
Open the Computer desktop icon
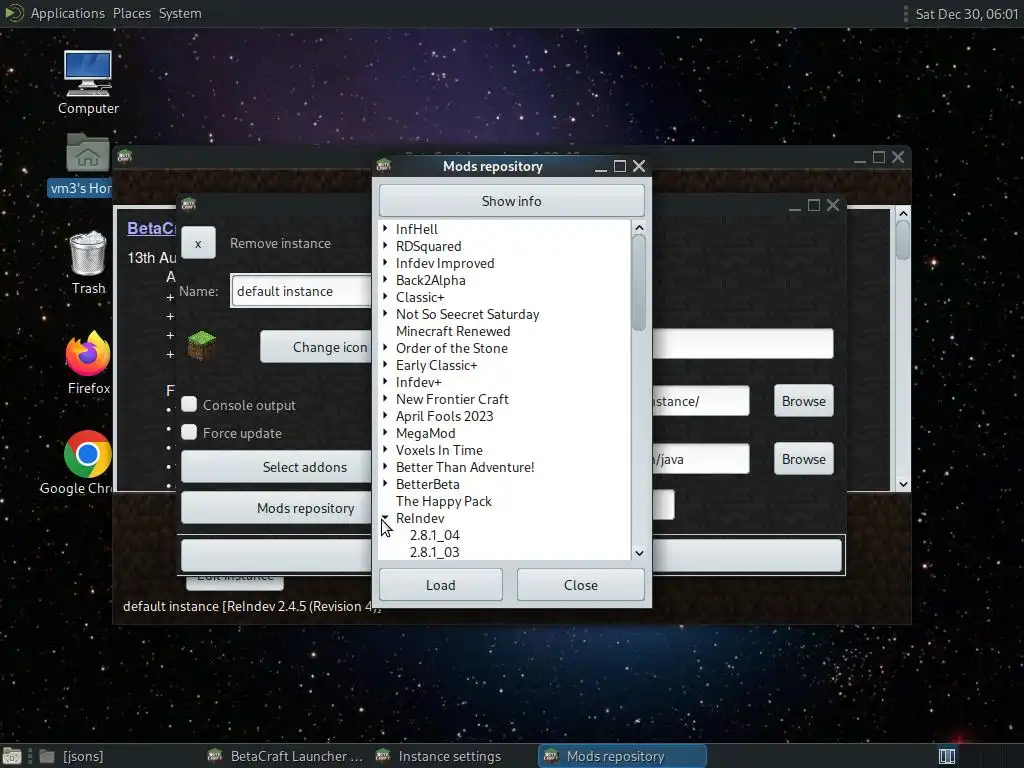[88, 82]
